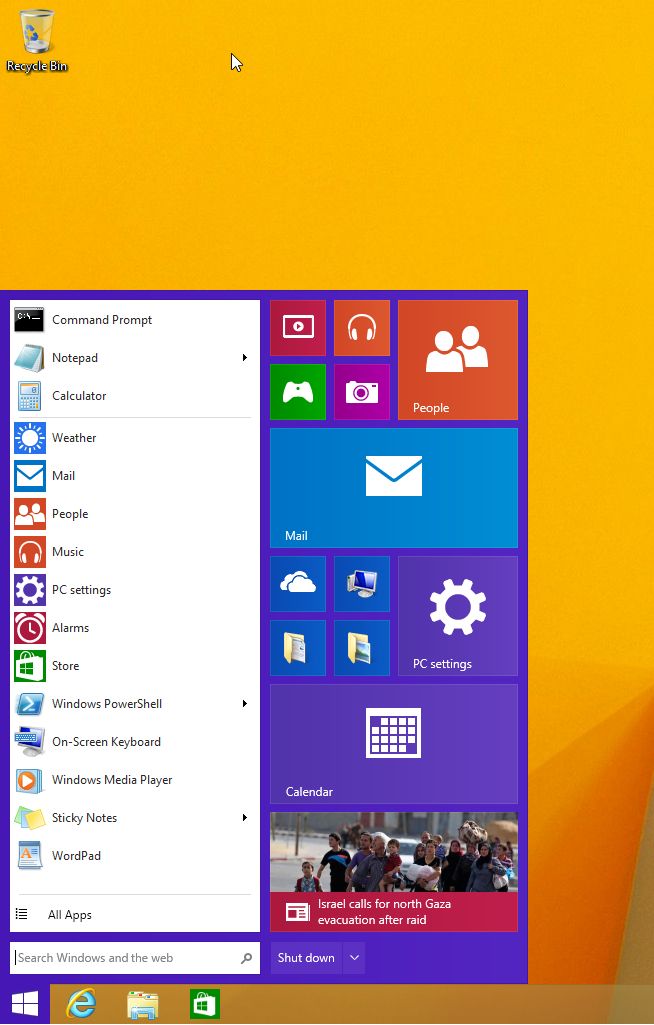Open Mail in the left app list
The image size is (654, 1025).
pyautogui.click(x=133, y=475)
